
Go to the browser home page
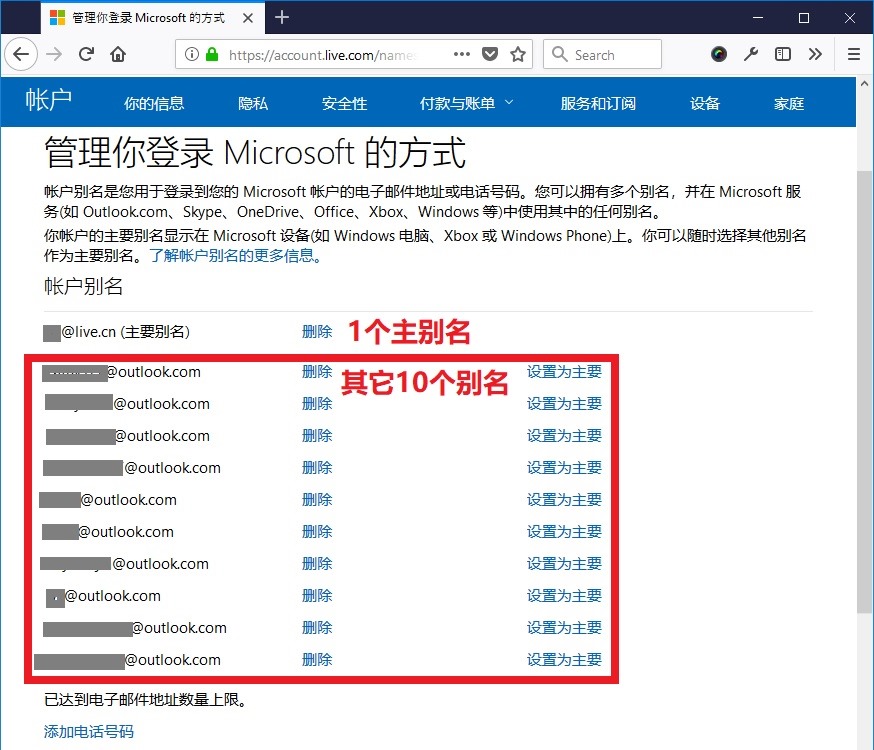click(x=118, y=54)
